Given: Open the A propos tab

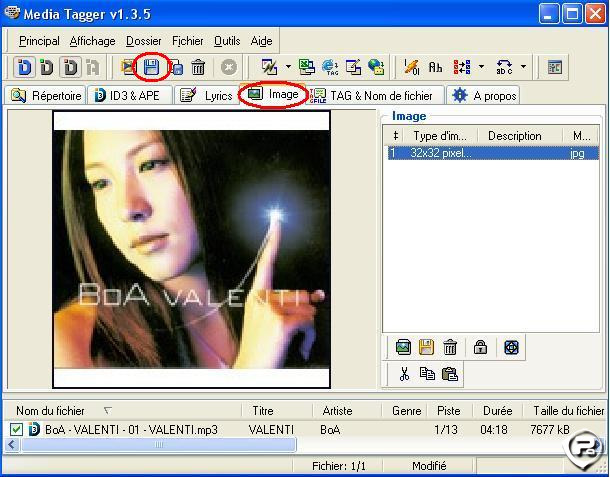Looking at the screenshot, I should [x=483, y=95].
